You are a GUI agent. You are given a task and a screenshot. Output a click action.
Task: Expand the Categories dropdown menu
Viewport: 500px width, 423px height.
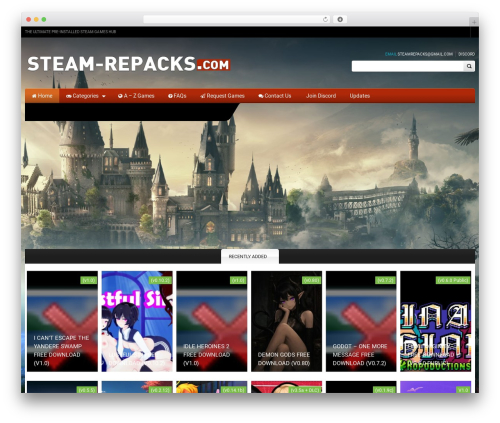coord(86,96)
